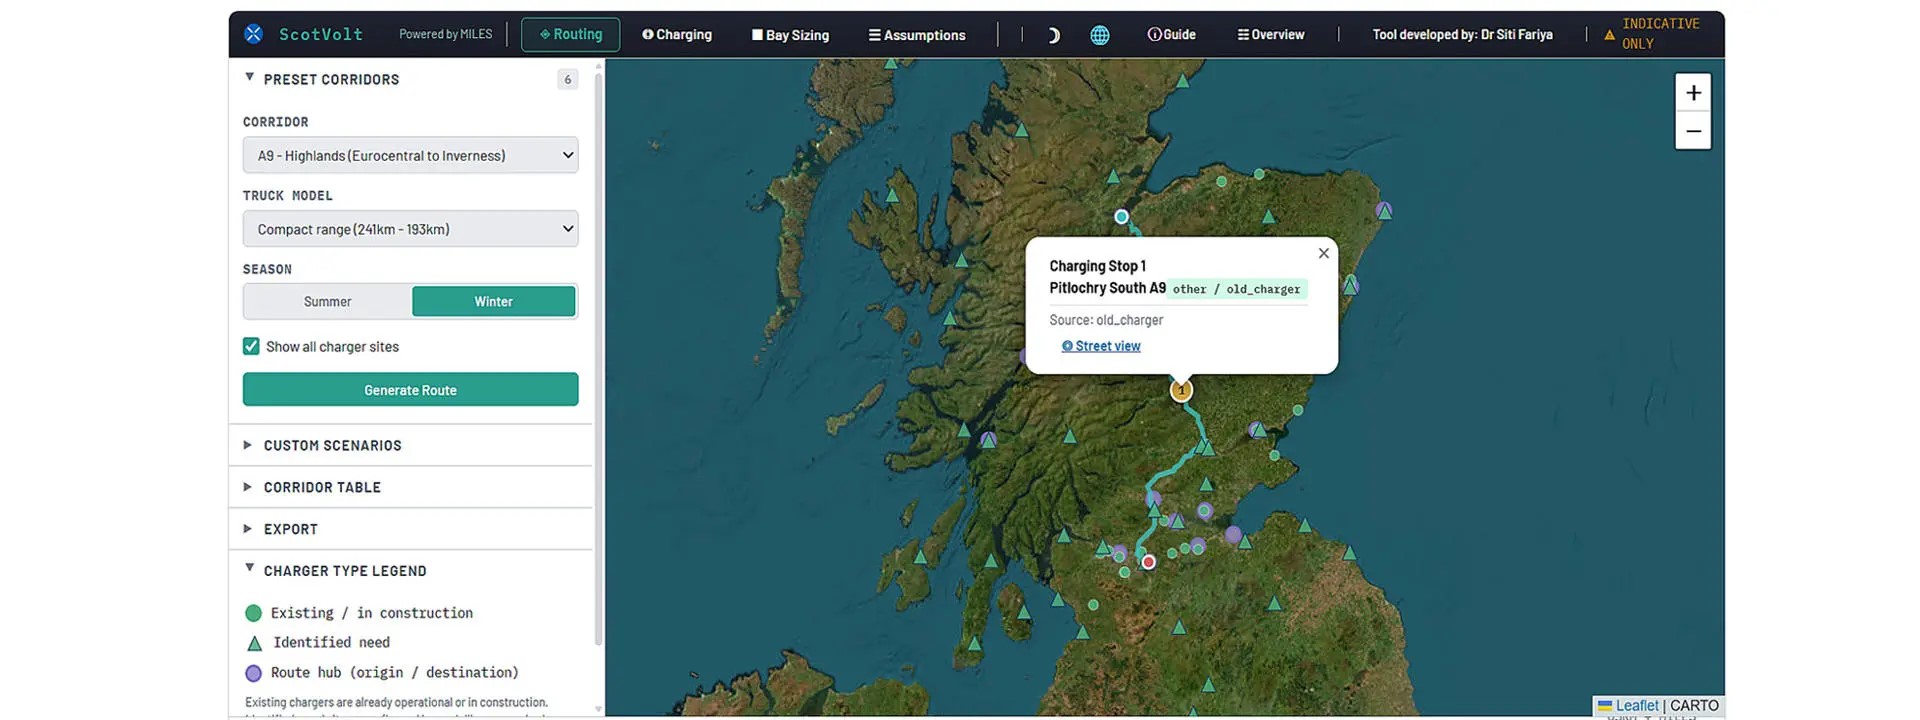Click the orange warning triangle icon
Screen dimensions: 1920x720
coord(1609,35)
